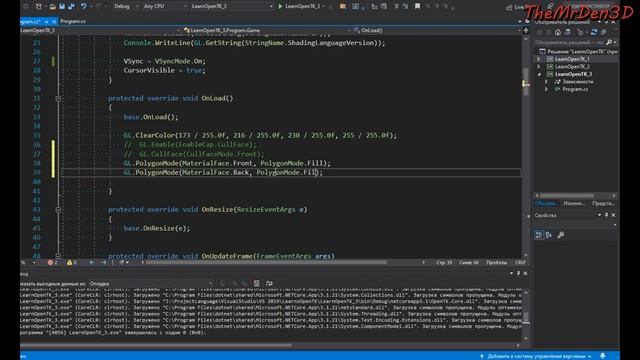Place cursor on the GL.ClearColor line
640x360 pixels.
[260, 135]
